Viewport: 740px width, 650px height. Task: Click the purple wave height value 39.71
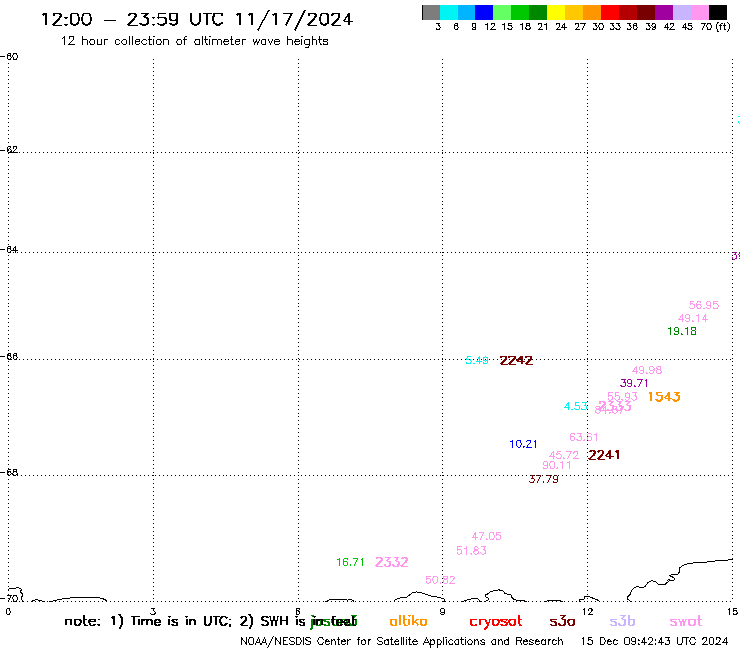click(634, 383)
